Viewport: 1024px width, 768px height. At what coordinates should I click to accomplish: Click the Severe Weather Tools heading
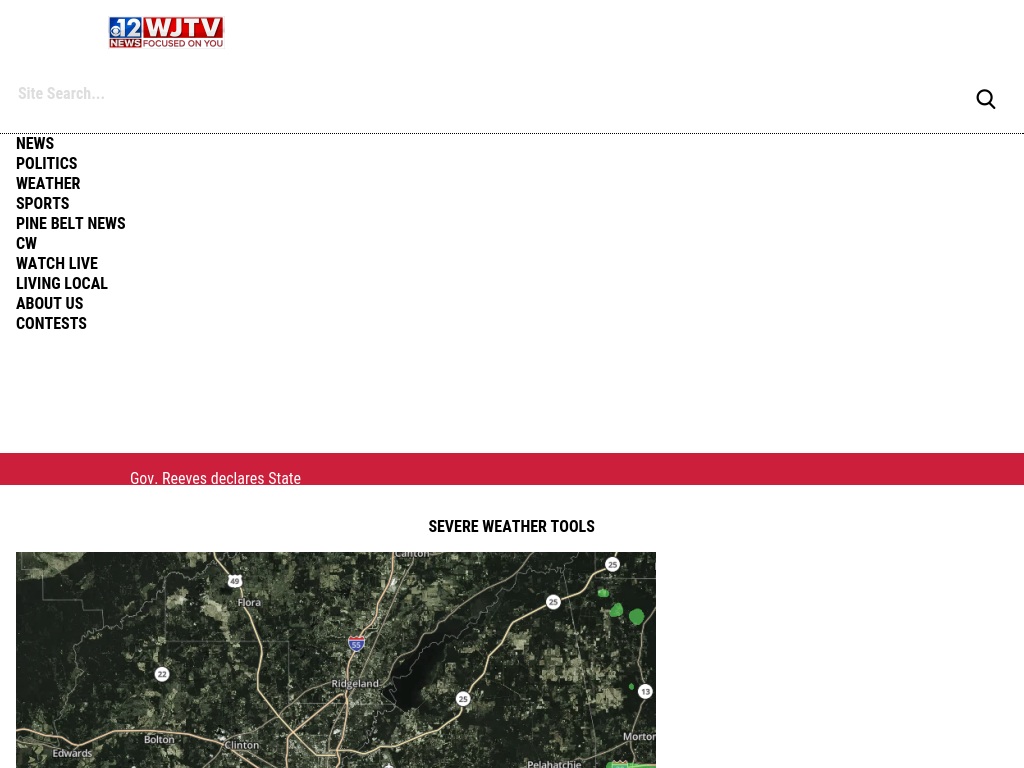tap(511, 526)
